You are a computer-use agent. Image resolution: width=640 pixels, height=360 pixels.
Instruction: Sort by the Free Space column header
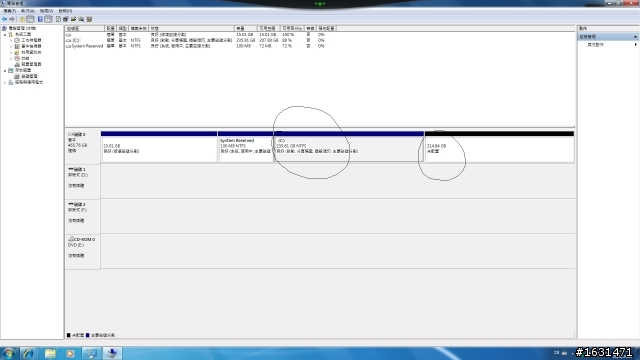coord(268,29)
